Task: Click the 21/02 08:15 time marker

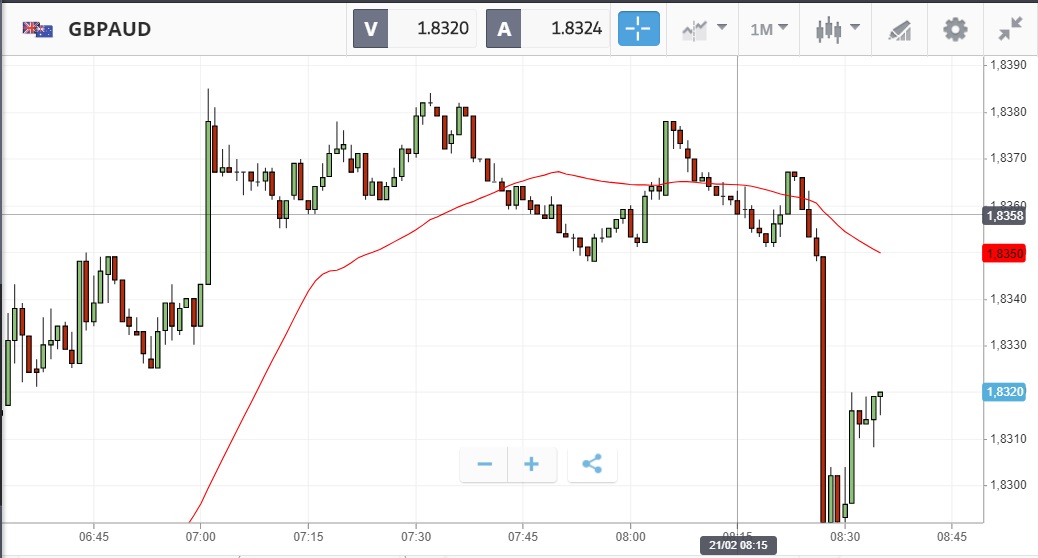Action: click(737, 546)
